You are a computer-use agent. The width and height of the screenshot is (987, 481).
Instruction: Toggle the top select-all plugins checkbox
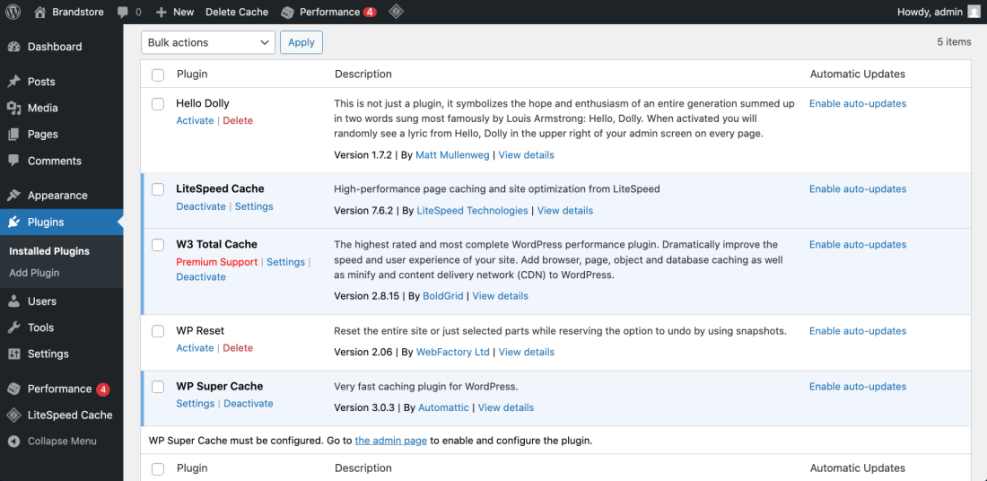point(158,75)
